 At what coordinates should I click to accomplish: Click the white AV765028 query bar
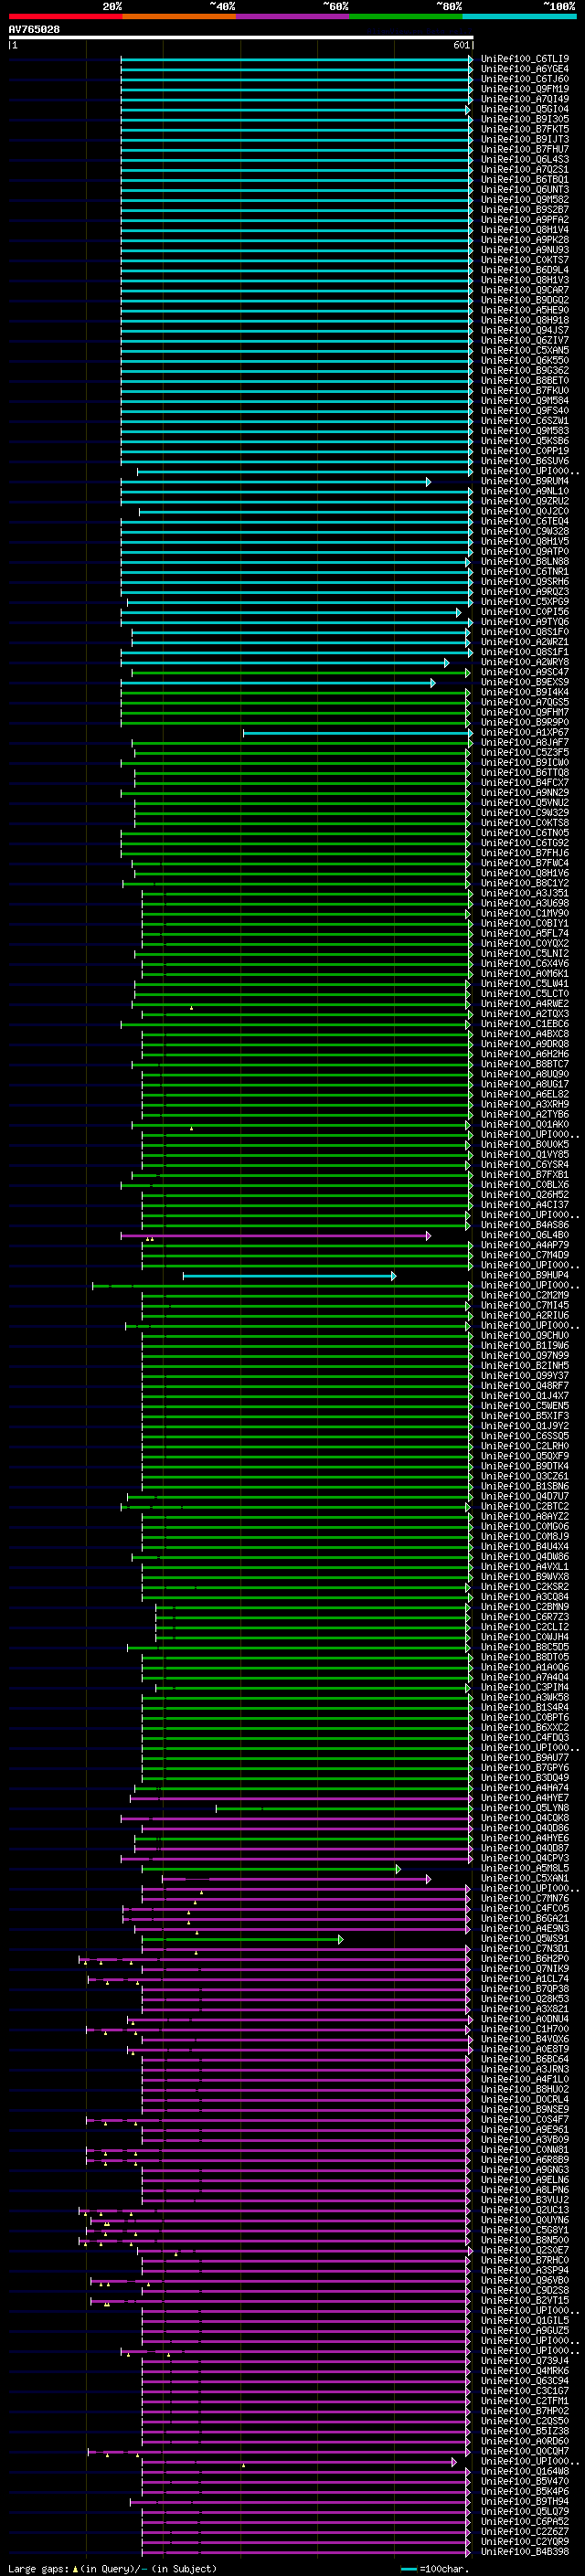coord(241,38)
